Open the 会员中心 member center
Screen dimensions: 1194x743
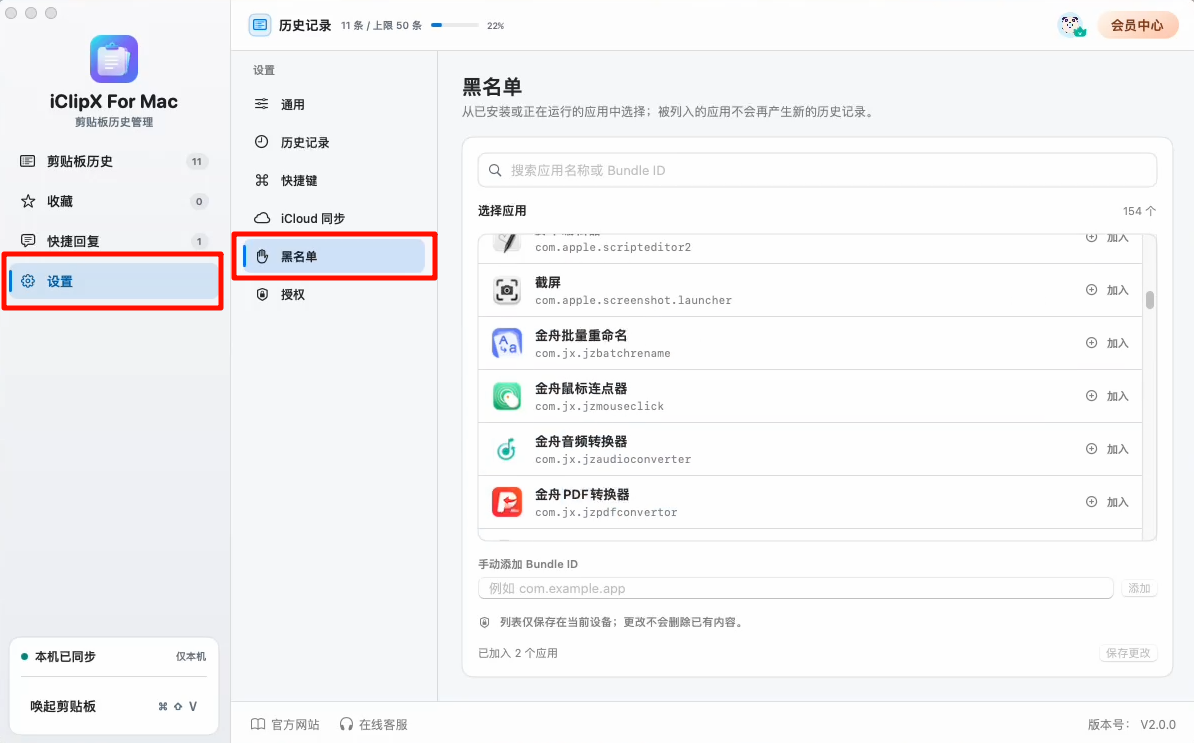pyautogui.click(x=1137, y=25)
